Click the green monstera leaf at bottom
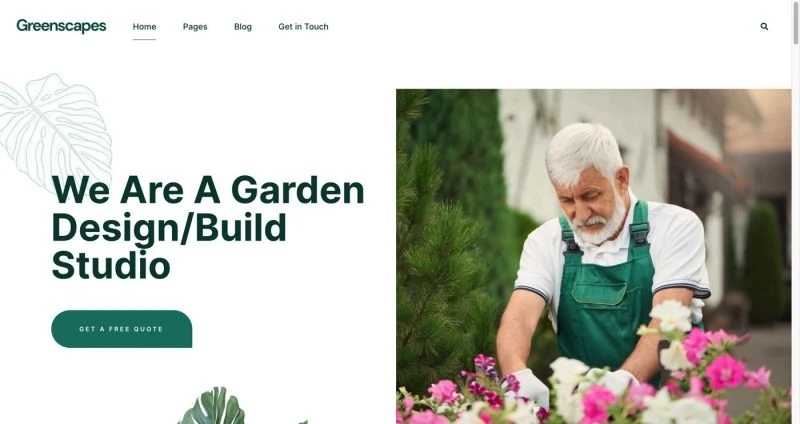Image resolution: width=800 pixels, height=424 pixels. tap(212, 407)
